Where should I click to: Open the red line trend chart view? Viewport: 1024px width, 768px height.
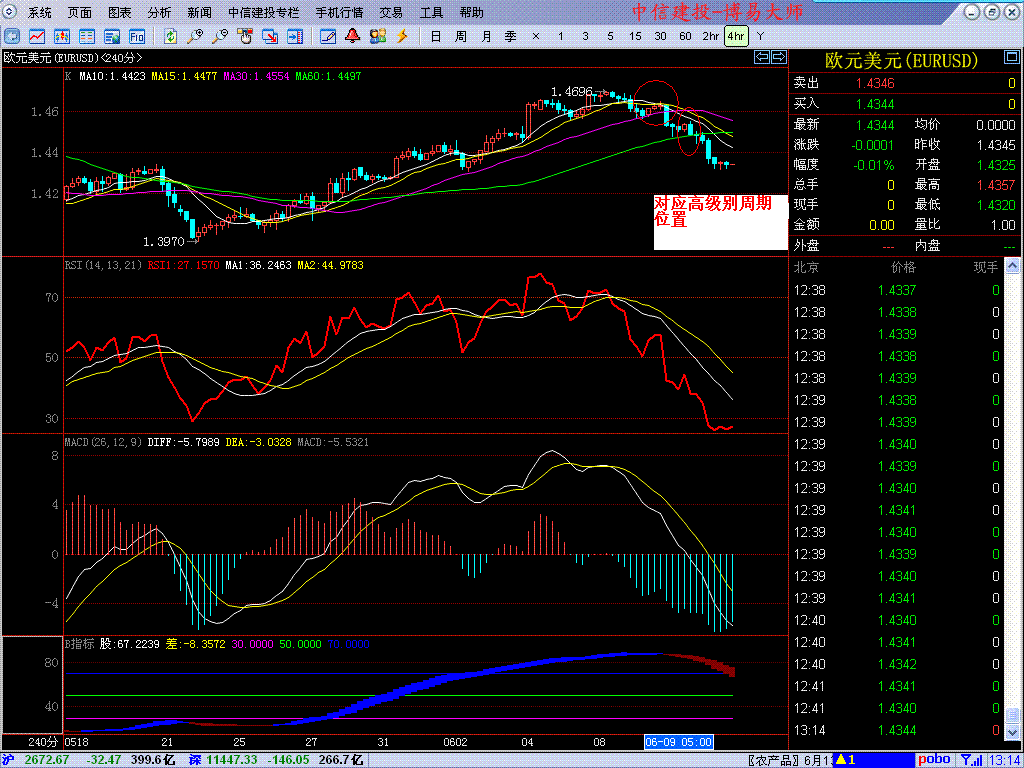click(x=37, y=36)
